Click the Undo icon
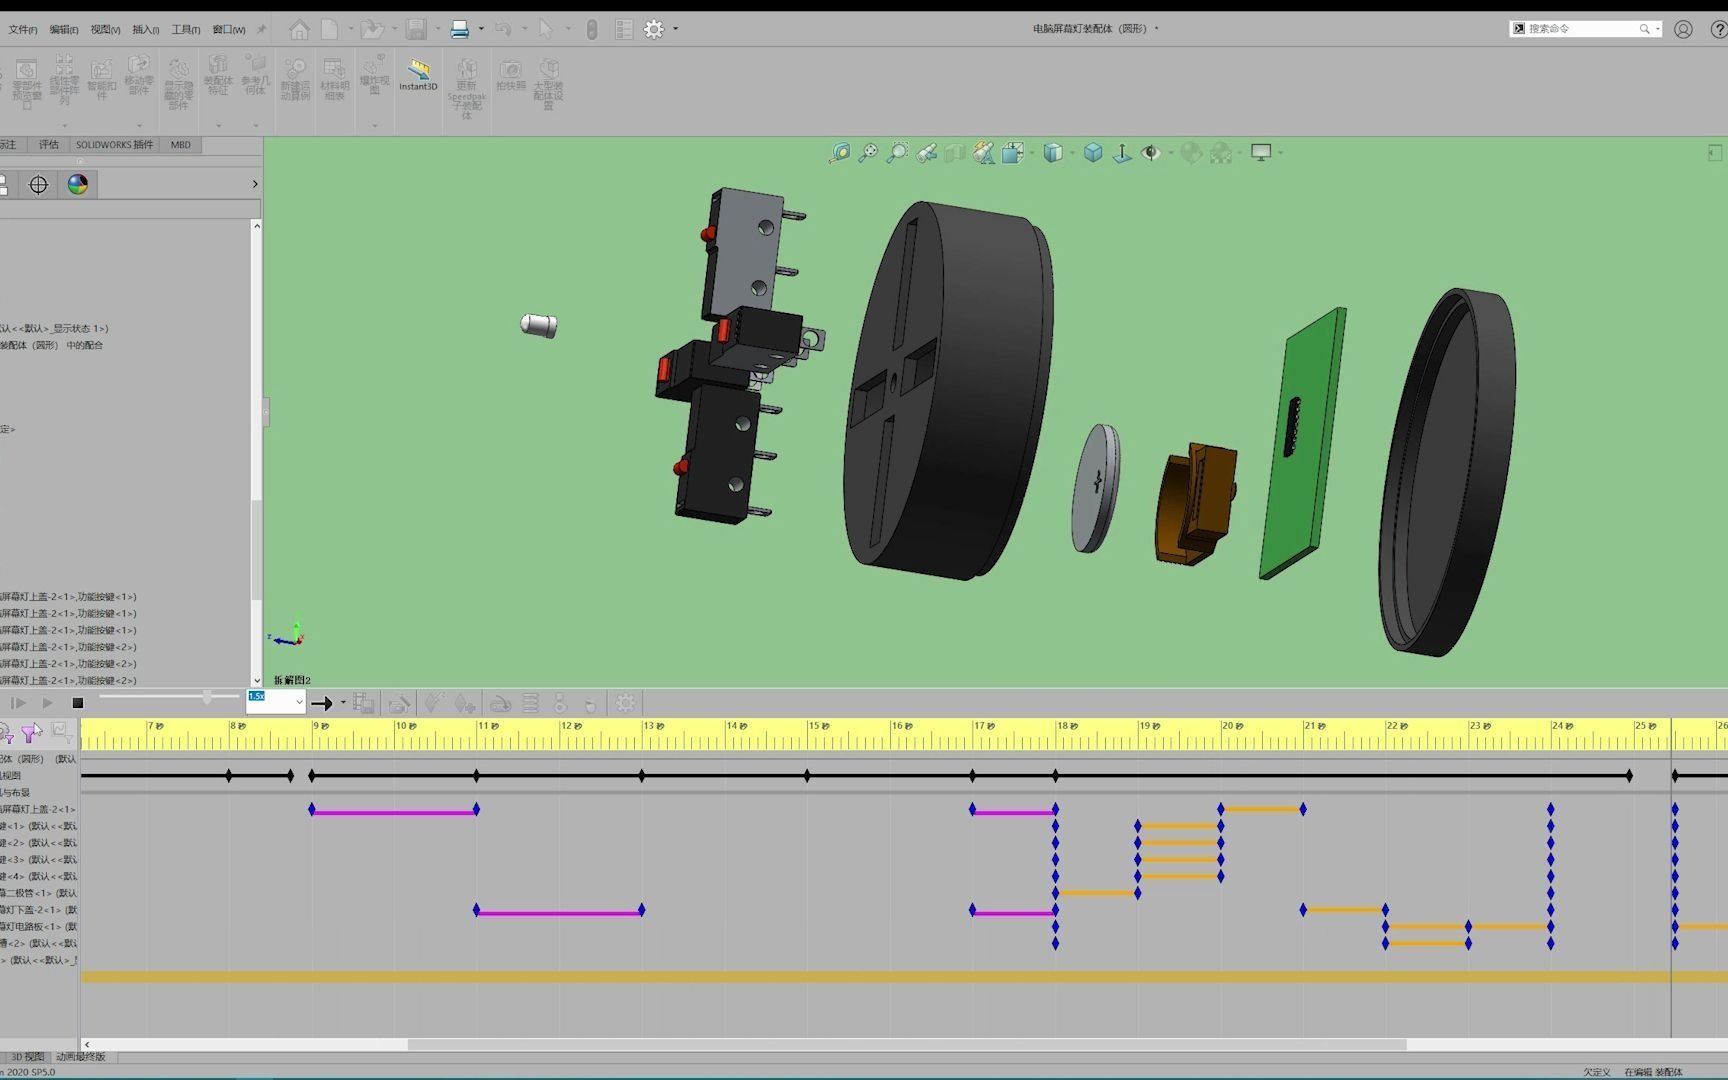 [503, 30]
